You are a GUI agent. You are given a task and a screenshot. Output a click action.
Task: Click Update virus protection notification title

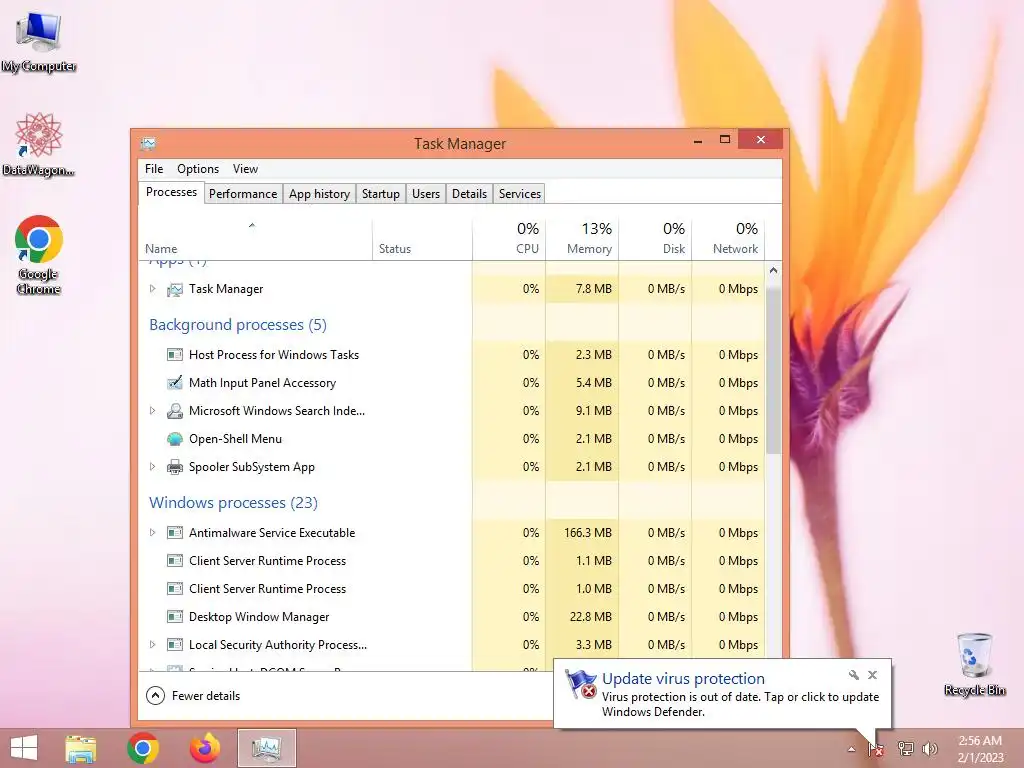click(x=683, y=679)
